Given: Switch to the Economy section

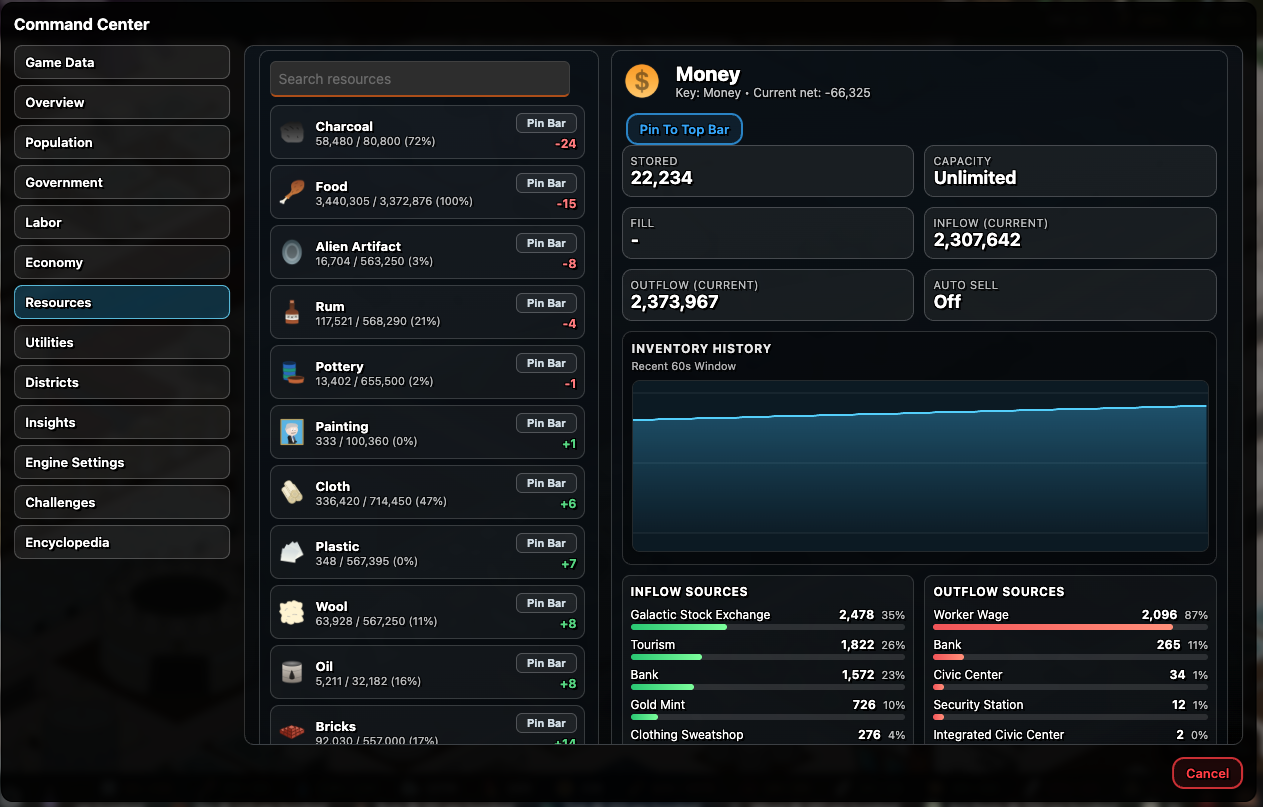Looking at the screenshot, I should point(122,262).
